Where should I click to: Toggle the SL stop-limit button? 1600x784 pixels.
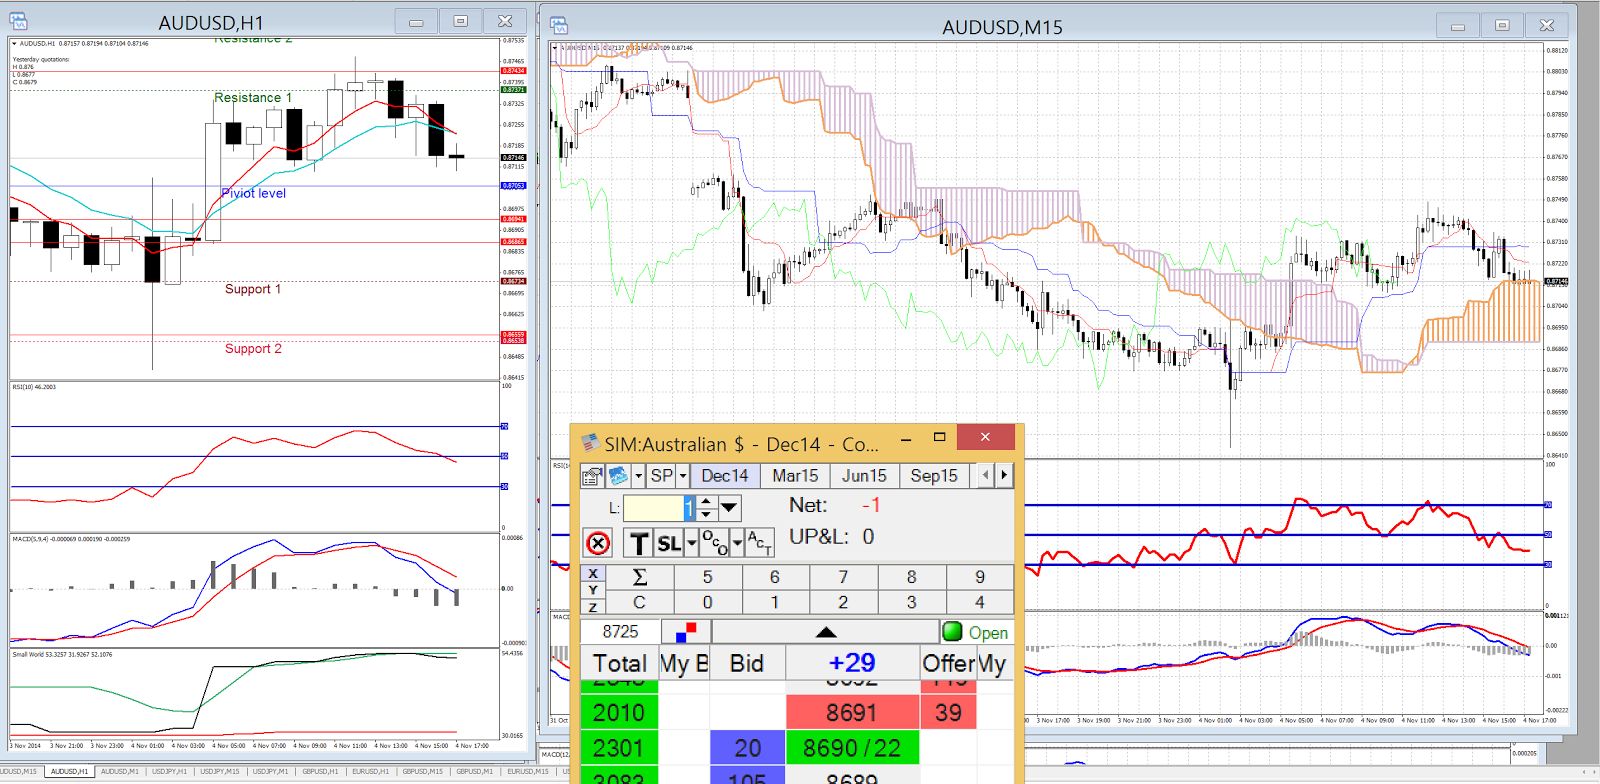pos(669,543)
